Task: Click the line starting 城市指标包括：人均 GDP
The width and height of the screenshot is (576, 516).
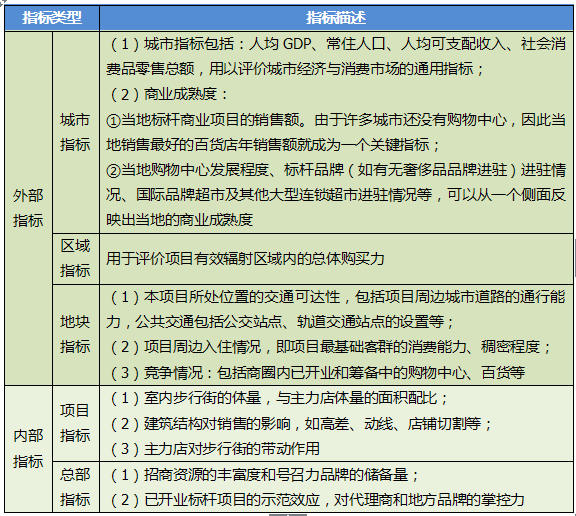Action: (337, 44)
